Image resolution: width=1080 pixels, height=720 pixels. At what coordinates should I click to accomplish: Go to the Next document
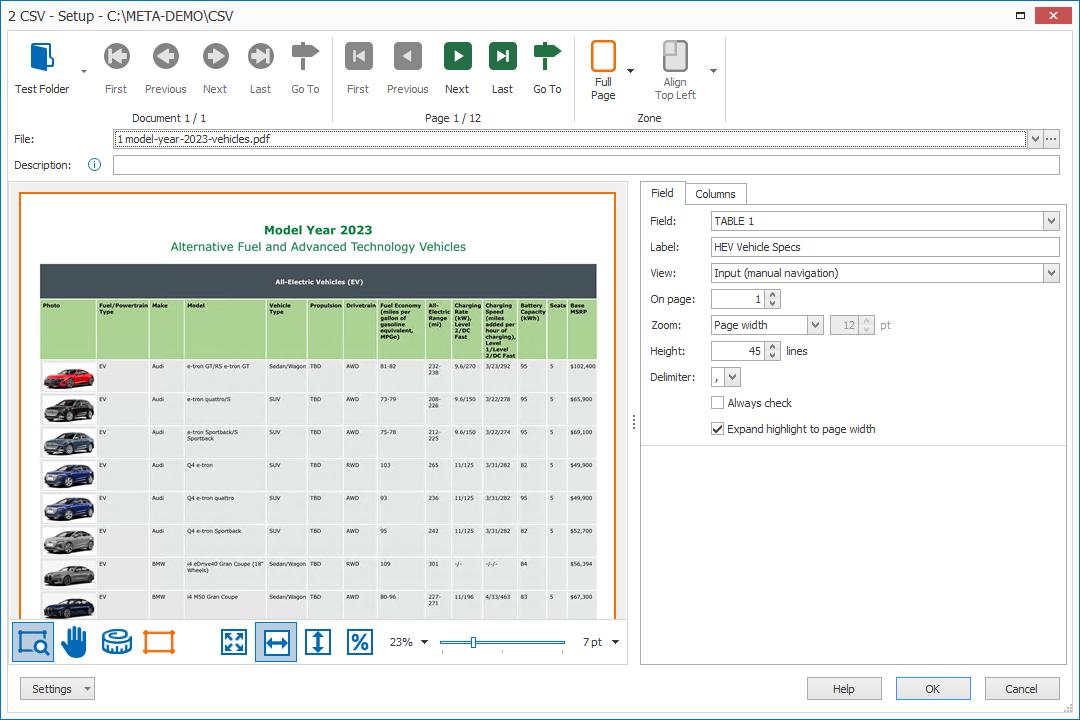pyautogui.click(x=215, y=56)
